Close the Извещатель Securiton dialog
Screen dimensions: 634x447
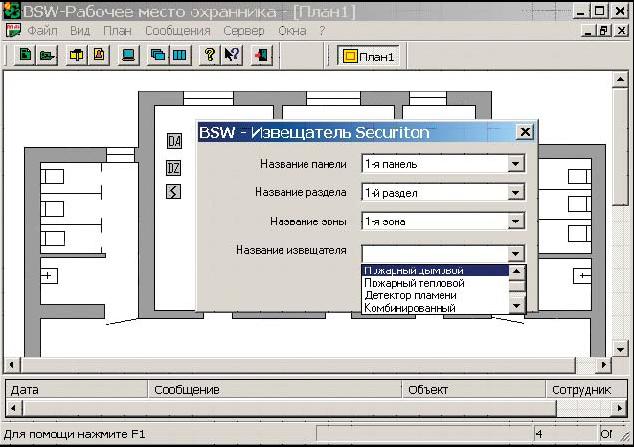point(525,132)
